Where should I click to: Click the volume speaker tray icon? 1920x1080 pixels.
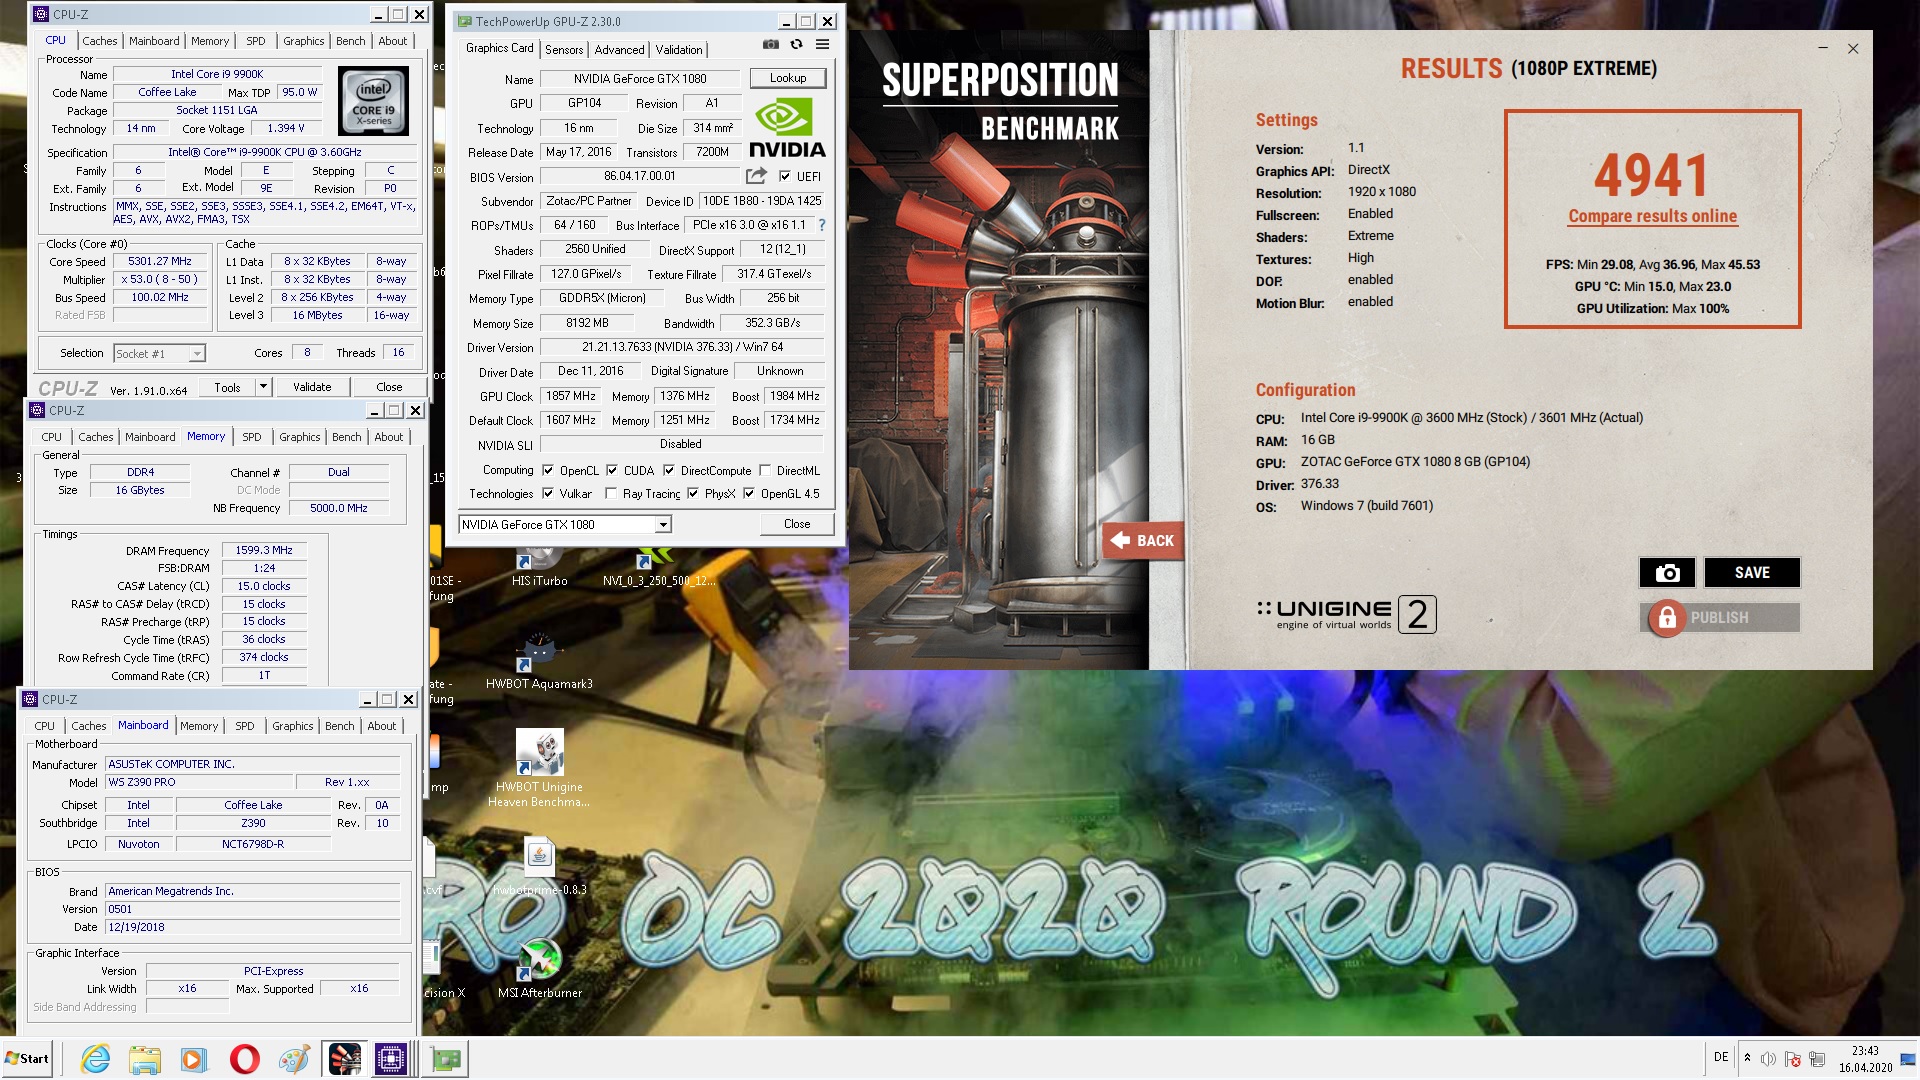click(1768, 1059)
